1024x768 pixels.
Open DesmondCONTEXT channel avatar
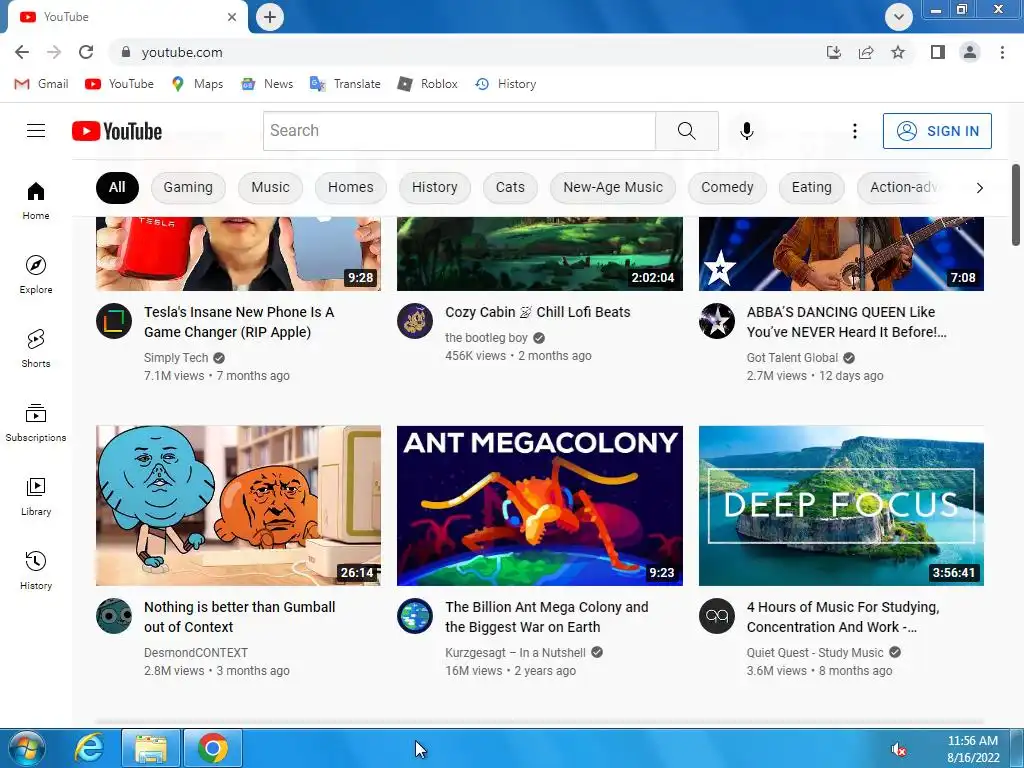click(x=114, y=616)
